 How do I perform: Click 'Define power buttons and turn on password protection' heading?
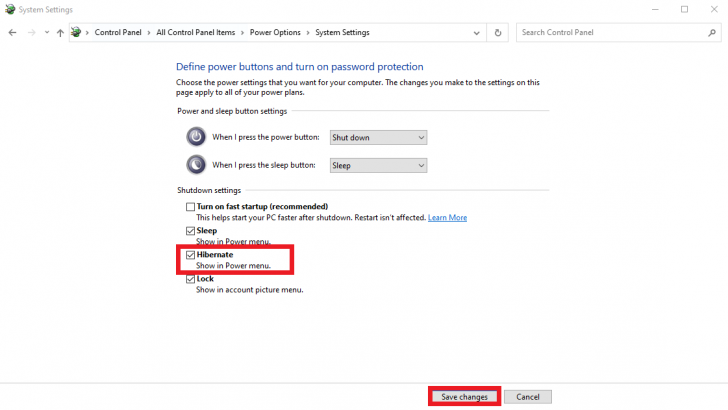(299, 67)
